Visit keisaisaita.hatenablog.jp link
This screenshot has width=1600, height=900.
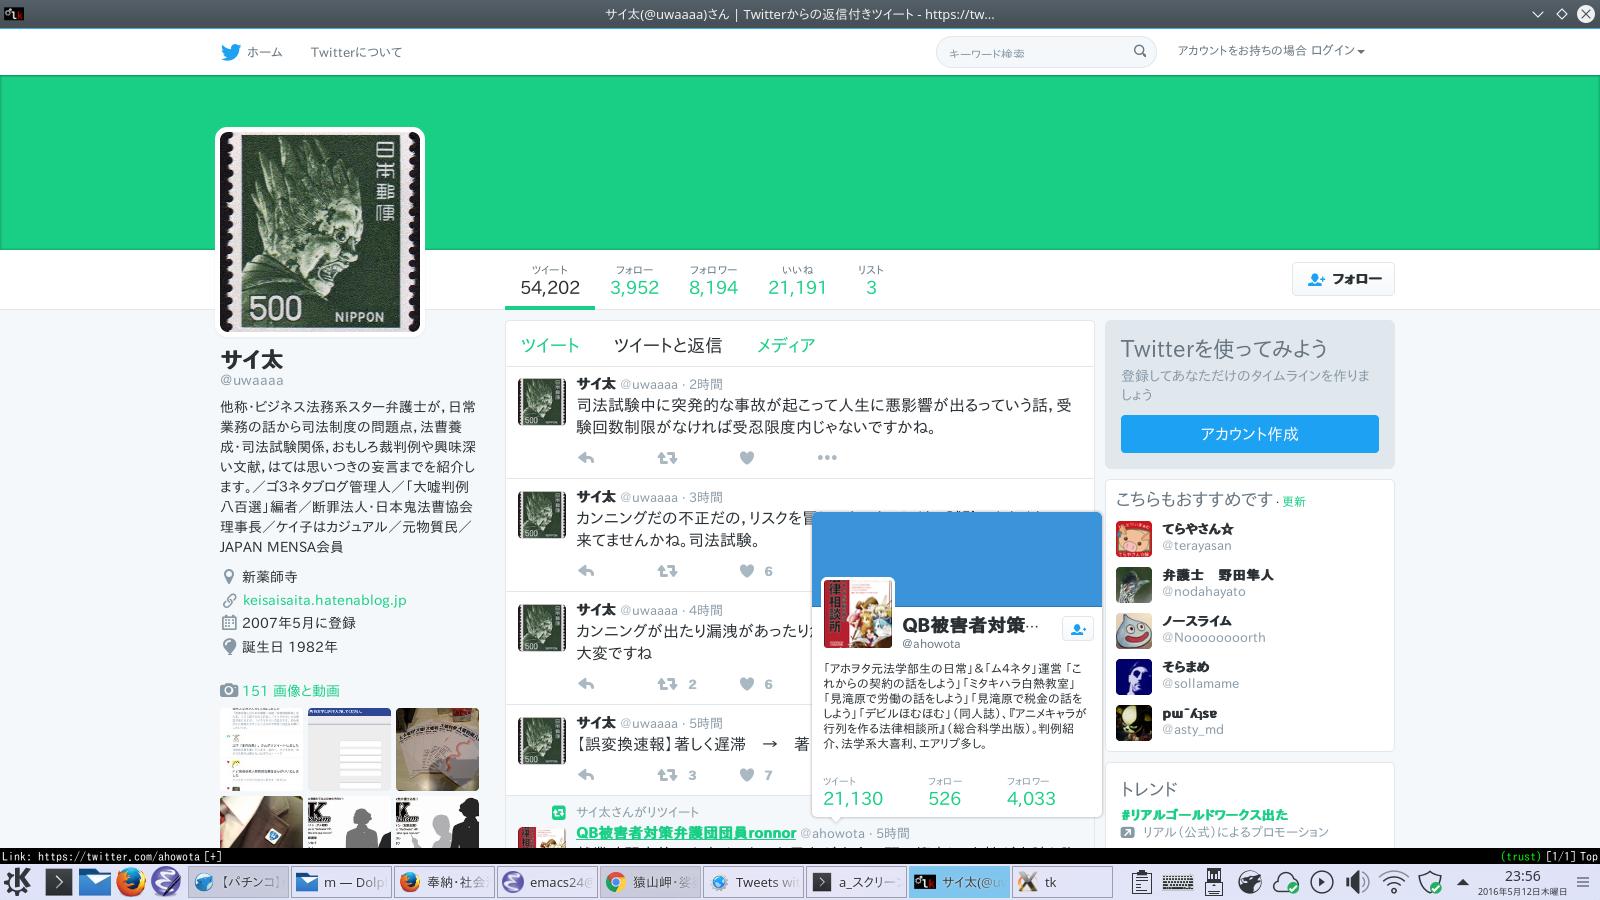[324, 600]
